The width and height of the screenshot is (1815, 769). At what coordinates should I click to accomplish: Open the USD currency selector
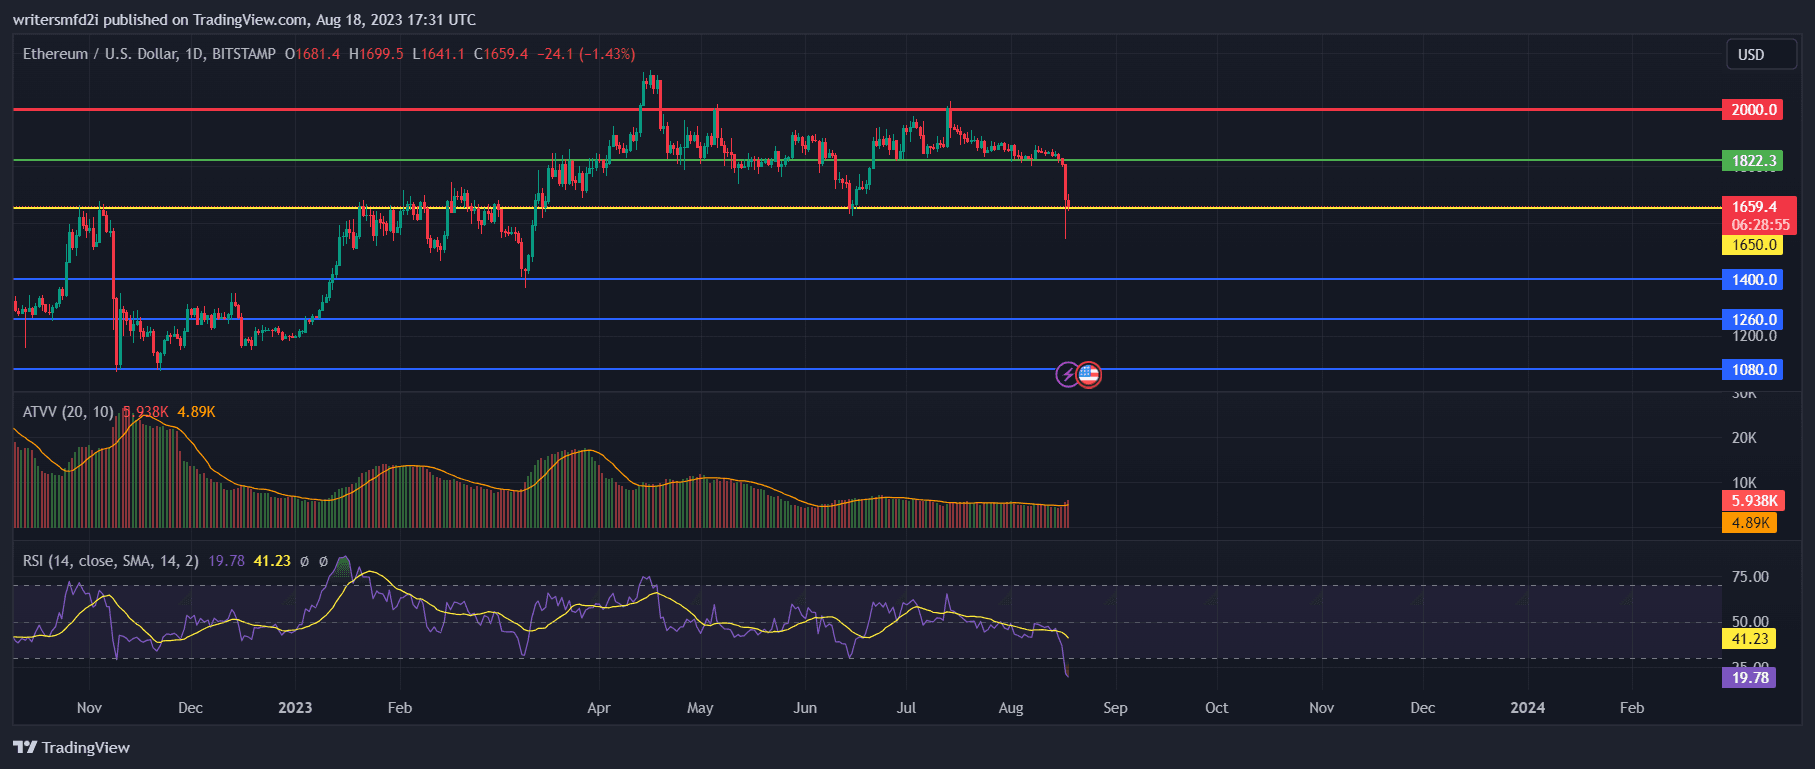click(x=1760, y=55)
